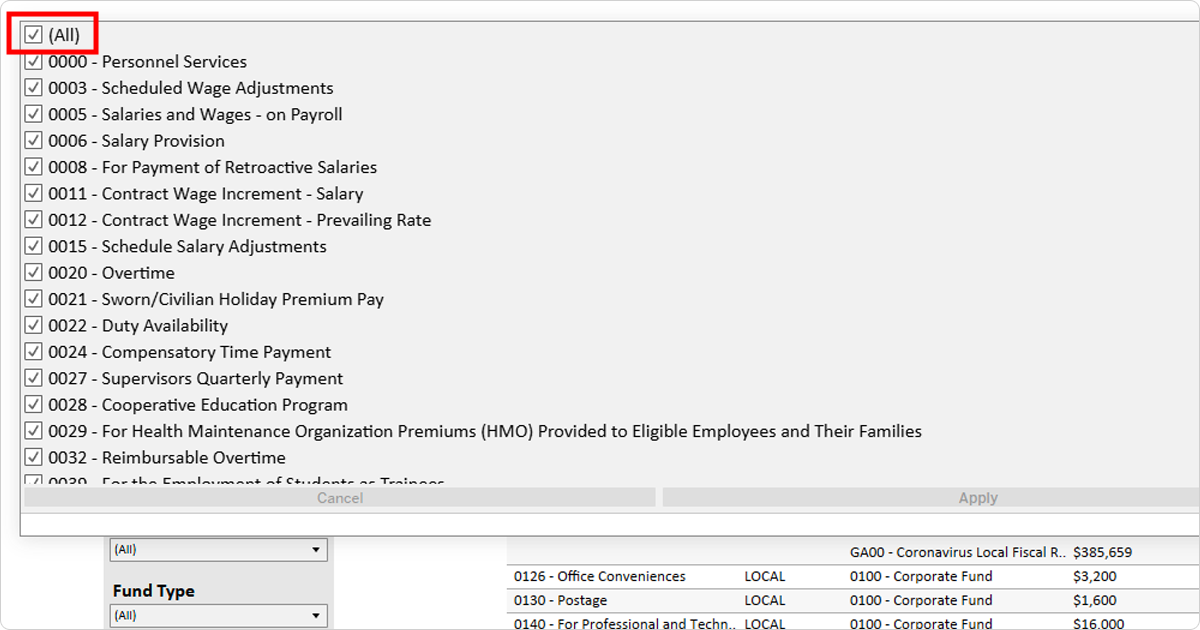Toggle 0032 - Reimbursable Overtime checkbox
Image resolution: width=1200 pixels, height=630 pixels.
click(x=34, y=458)
